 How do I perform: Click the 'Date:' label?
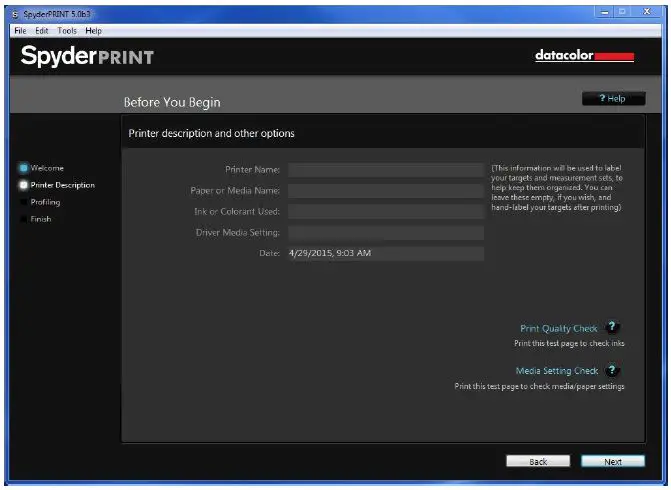pyautogui.click(x=269, y=253)
